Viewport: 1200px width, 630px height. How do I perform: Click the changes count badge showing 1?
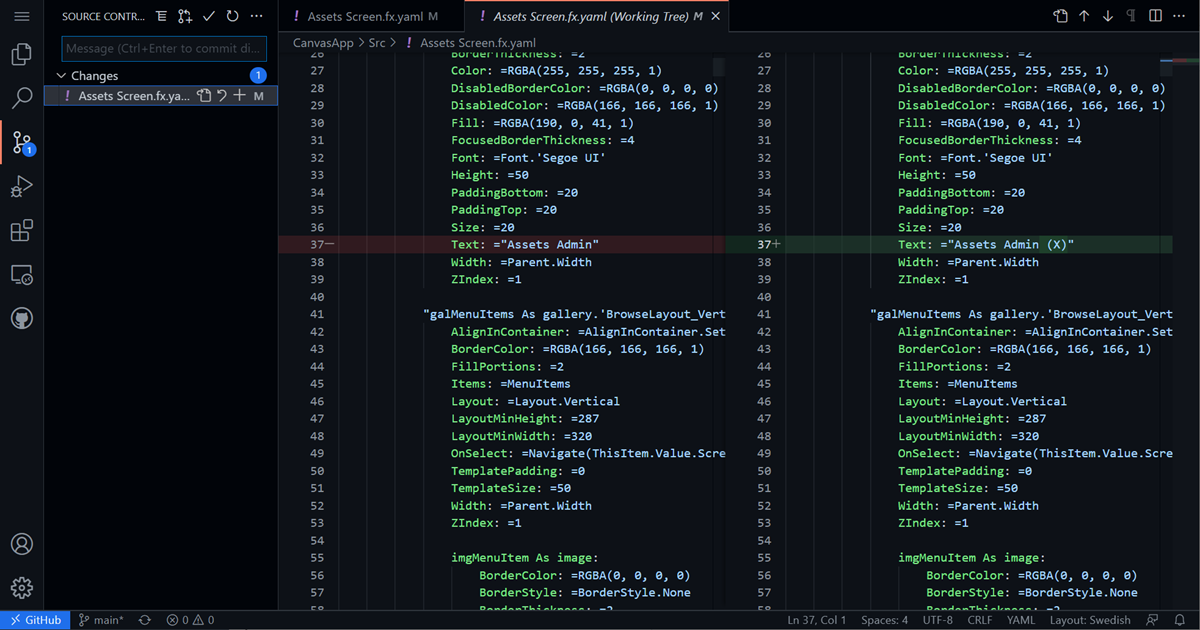258,76
